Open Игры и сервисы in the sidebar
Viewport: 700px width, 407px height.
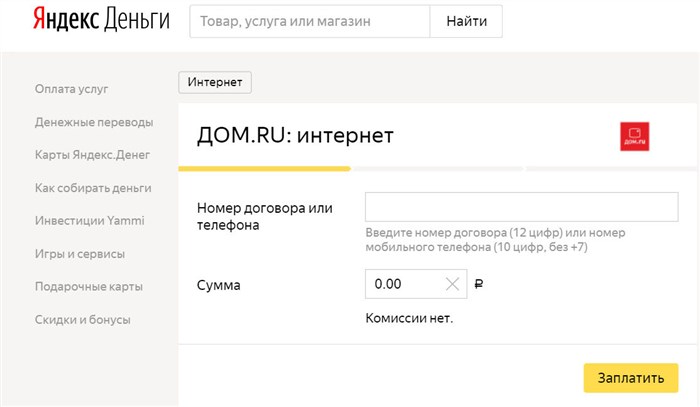coord(80,253)
